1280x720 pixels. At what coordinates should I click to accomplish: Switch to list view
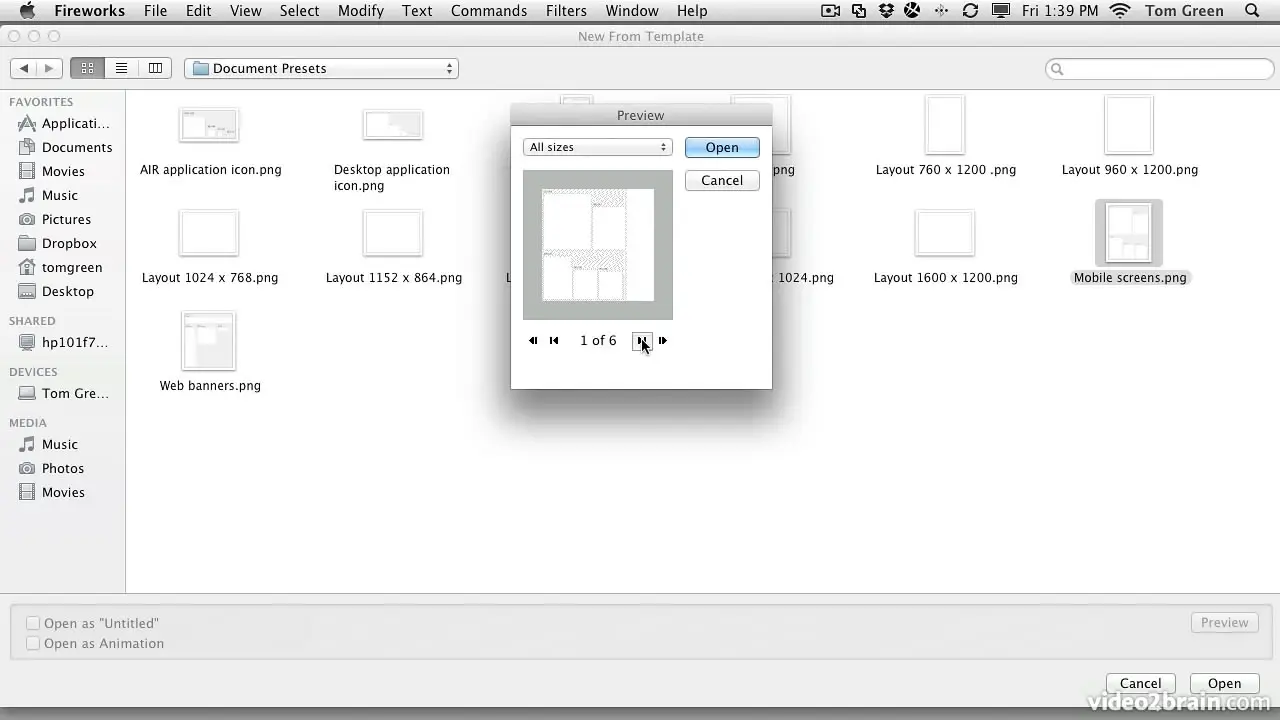(121, 68)
